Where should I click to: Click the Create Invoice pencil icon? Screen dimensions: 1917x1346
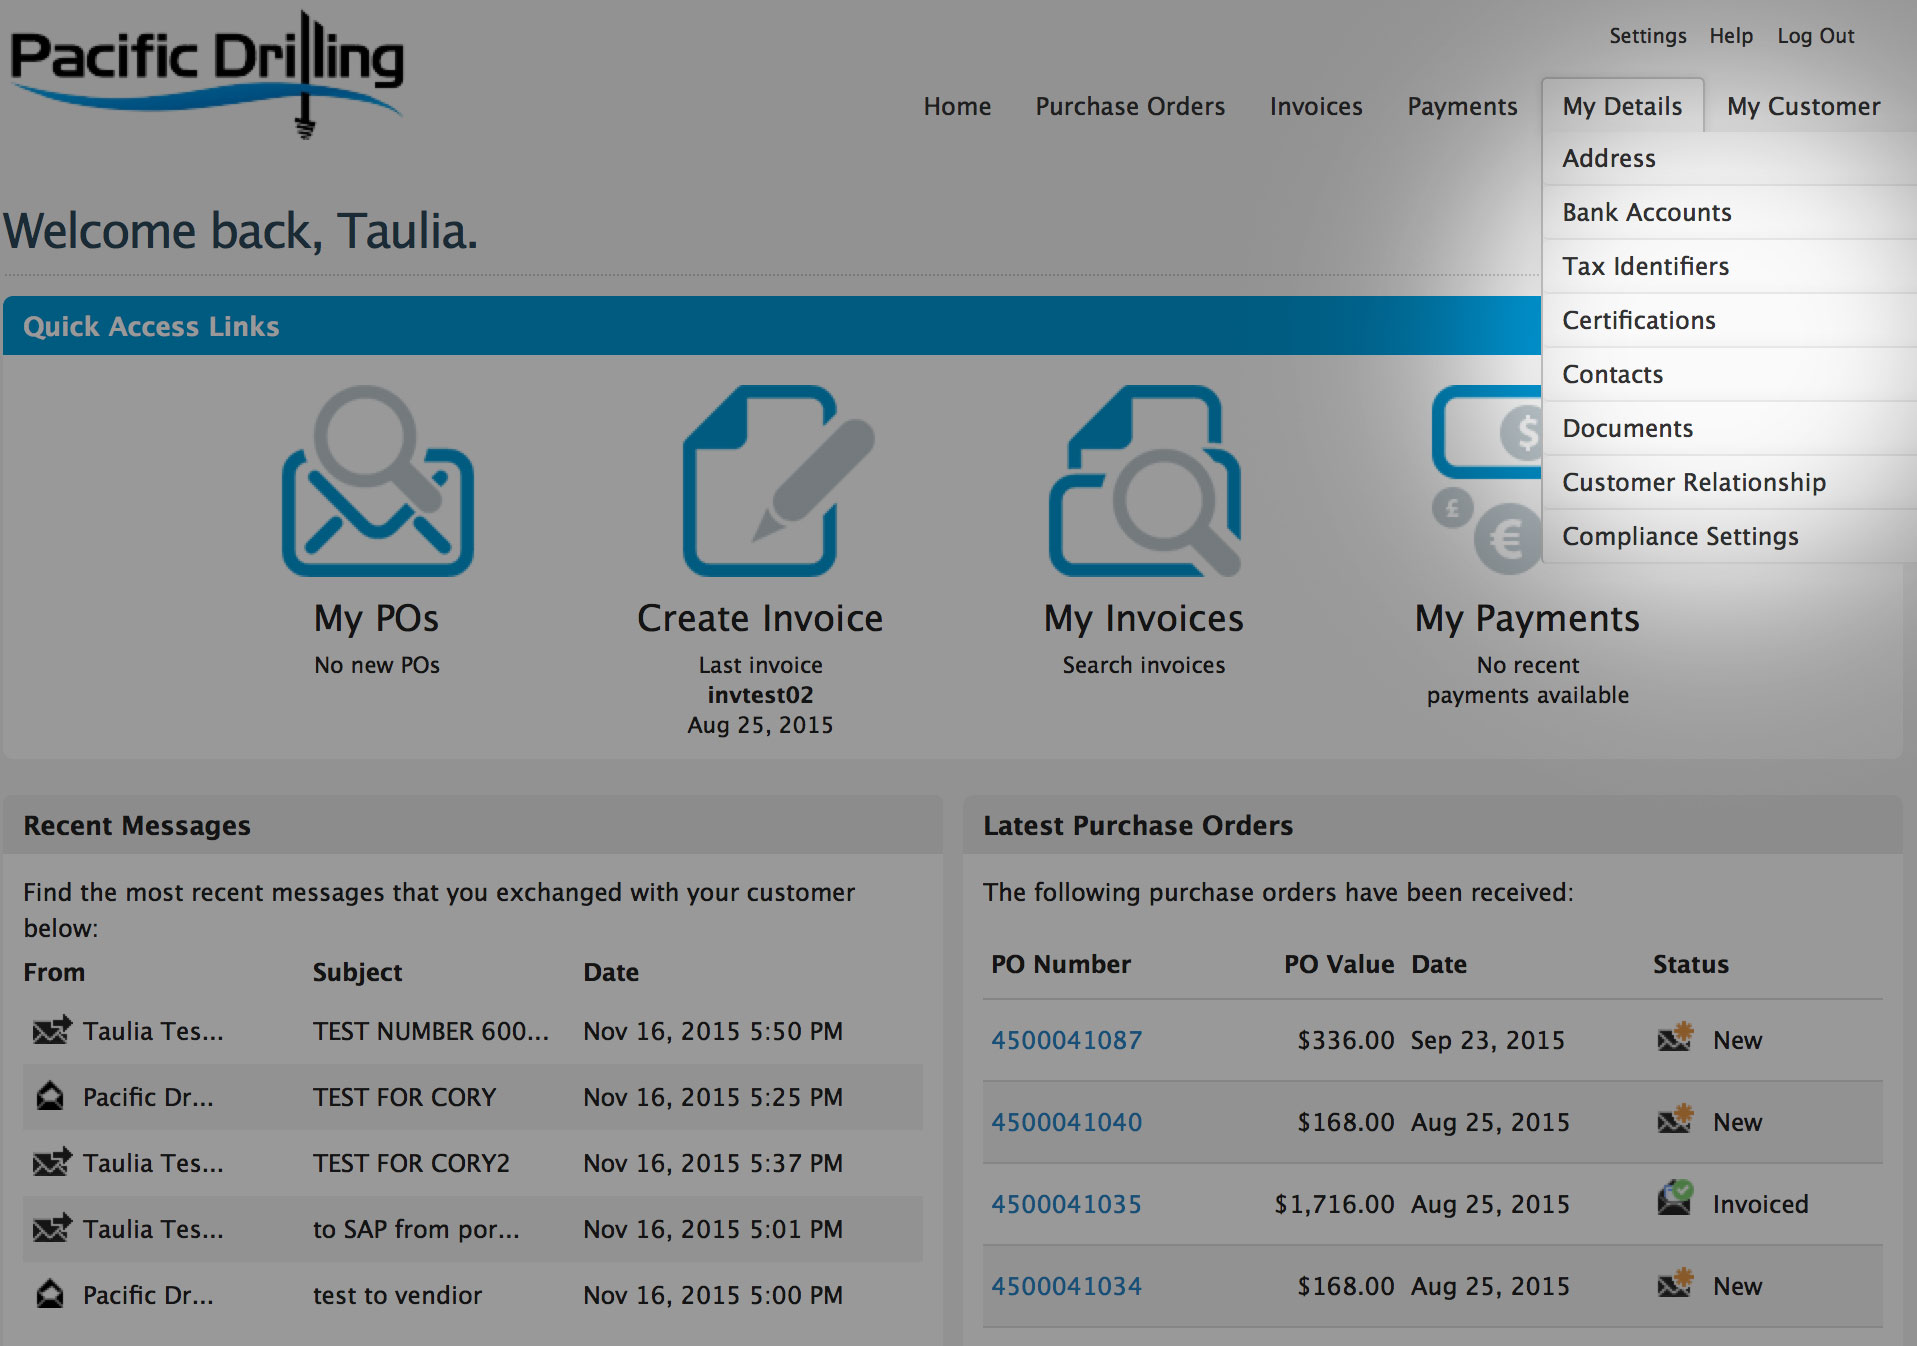tap(777, 480)
